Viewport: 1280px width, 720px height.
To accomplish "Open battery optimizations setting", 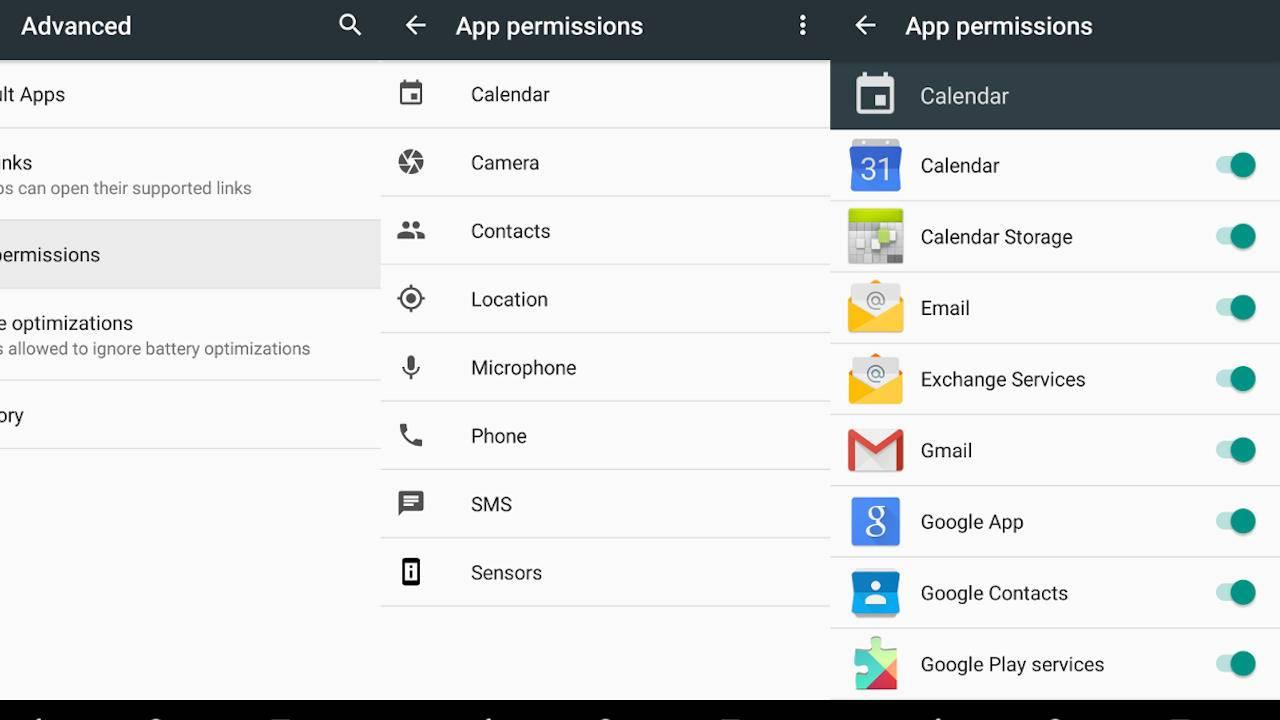I will 190,335.
